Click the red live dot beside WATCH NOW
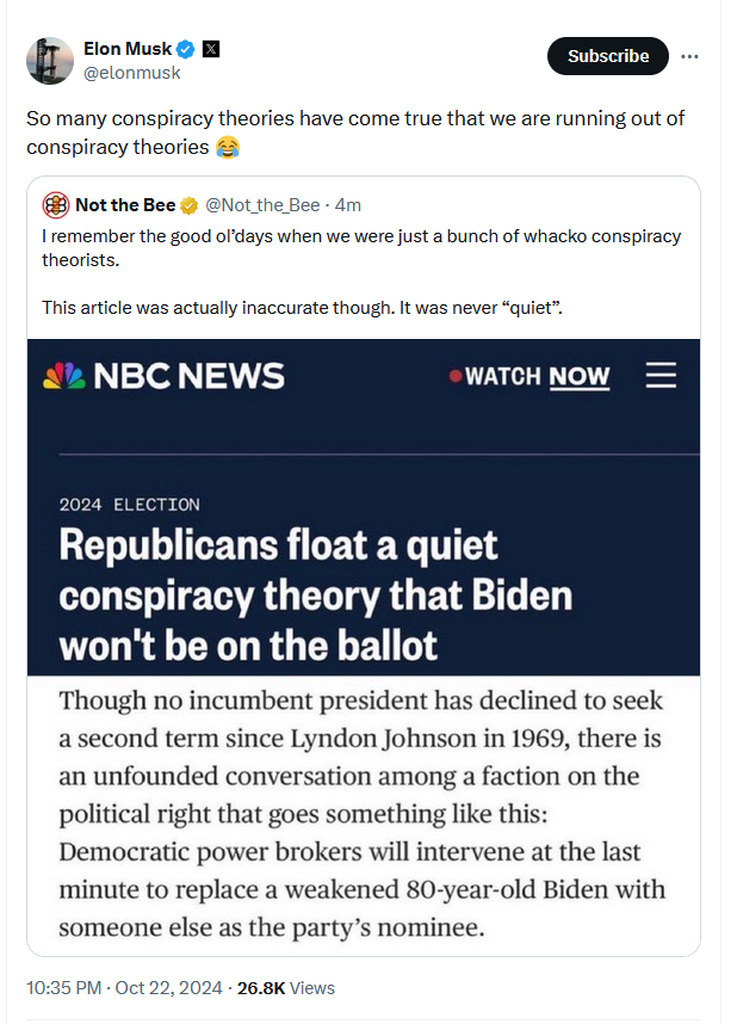The height and width of the screenshot is (1024, 737). point(456,377)
